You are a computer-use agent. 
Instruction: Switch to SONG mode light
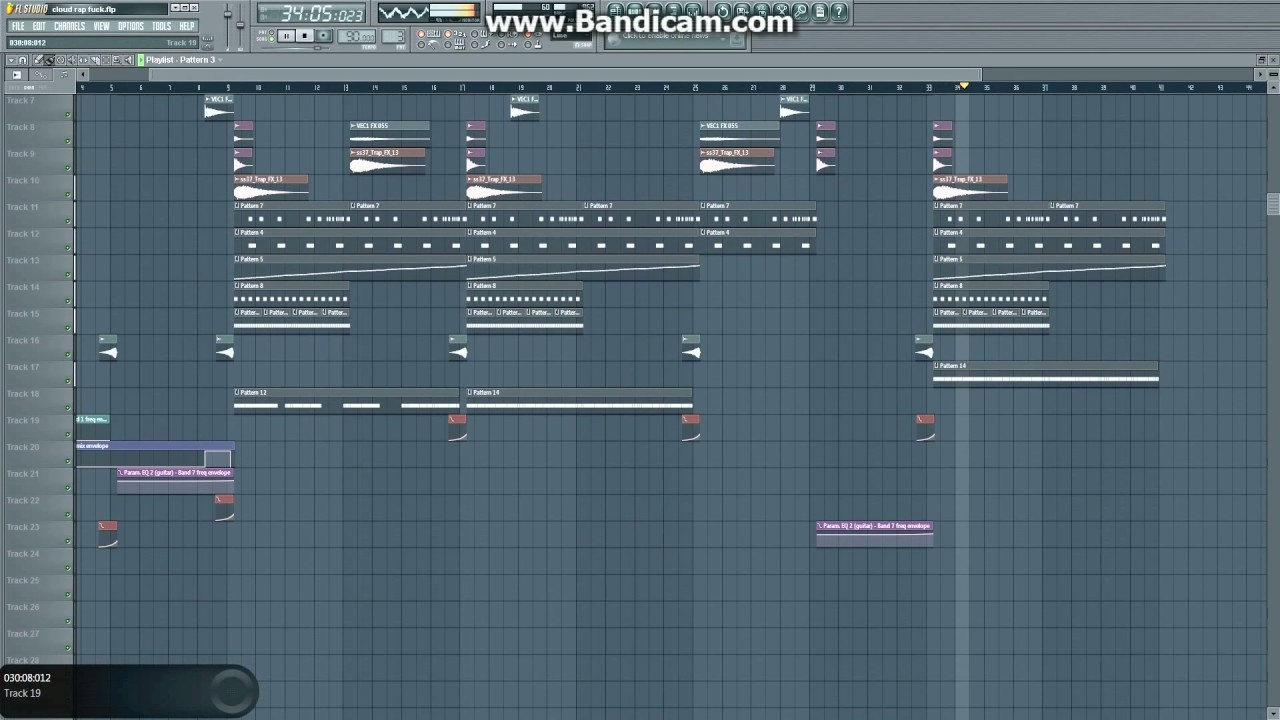point(271,39)
